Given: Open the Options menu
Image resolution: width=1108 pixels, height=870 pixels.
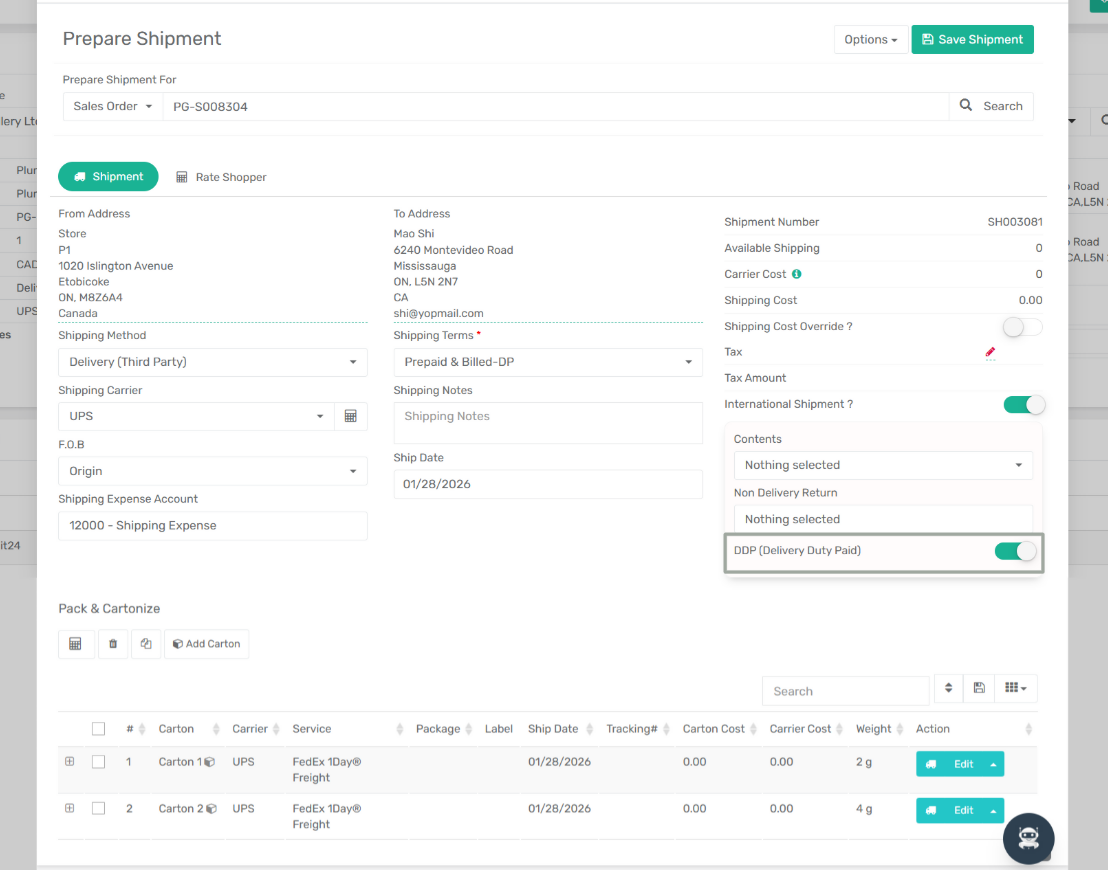Looking at the screenshot, I should 870,39.
